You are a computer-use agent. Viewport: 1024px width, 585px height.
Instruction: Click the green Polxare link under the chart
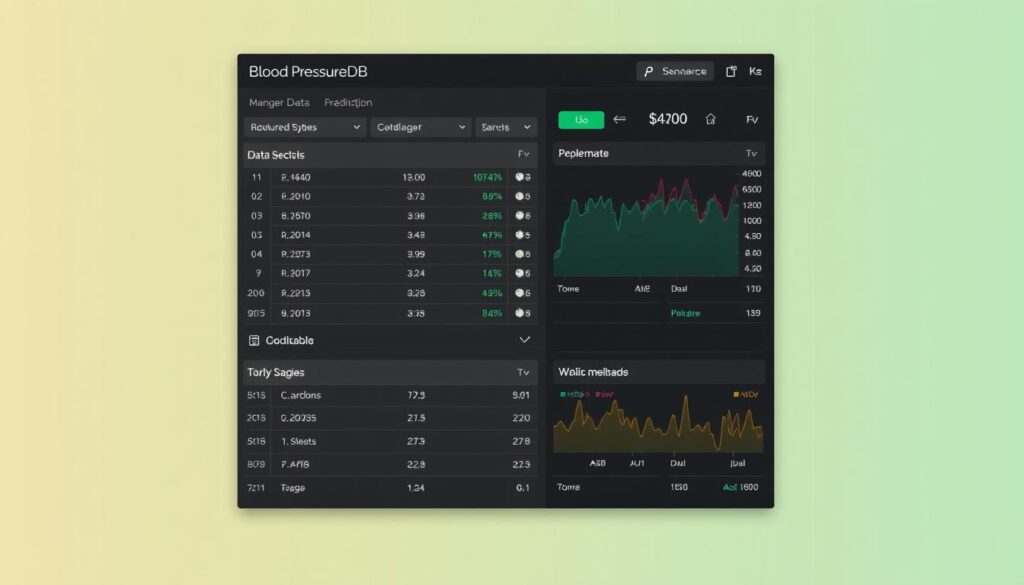click(685, 313)
